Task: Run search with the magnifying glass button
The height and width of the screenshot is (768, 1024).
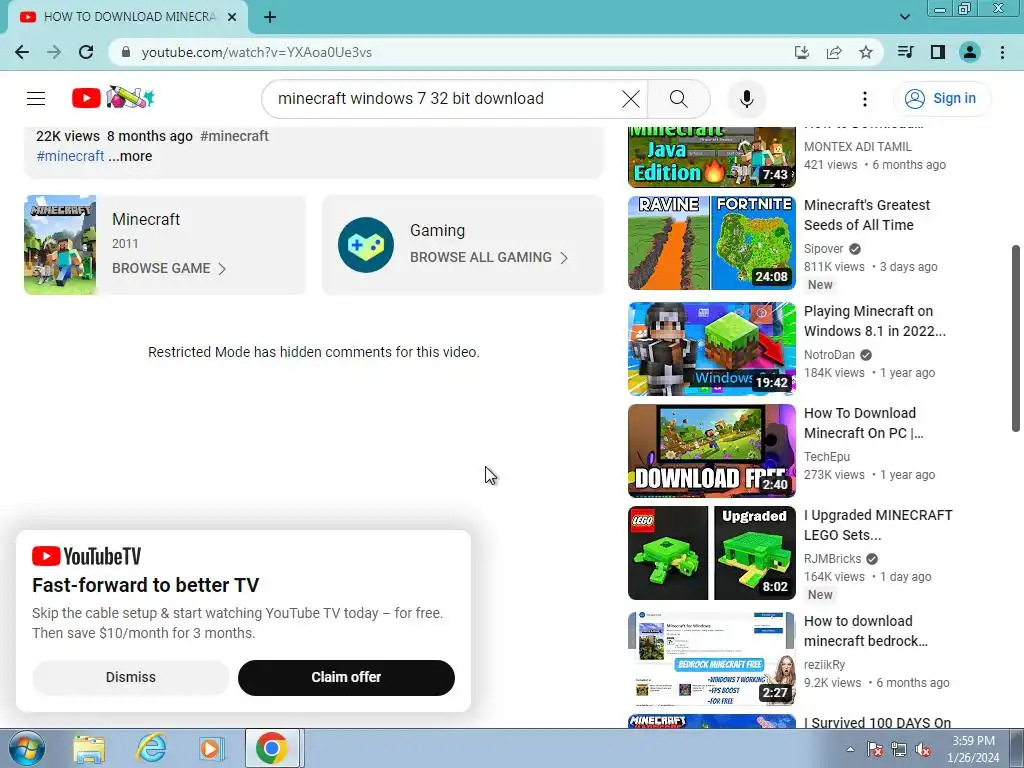Action: (x=679, y=99)
